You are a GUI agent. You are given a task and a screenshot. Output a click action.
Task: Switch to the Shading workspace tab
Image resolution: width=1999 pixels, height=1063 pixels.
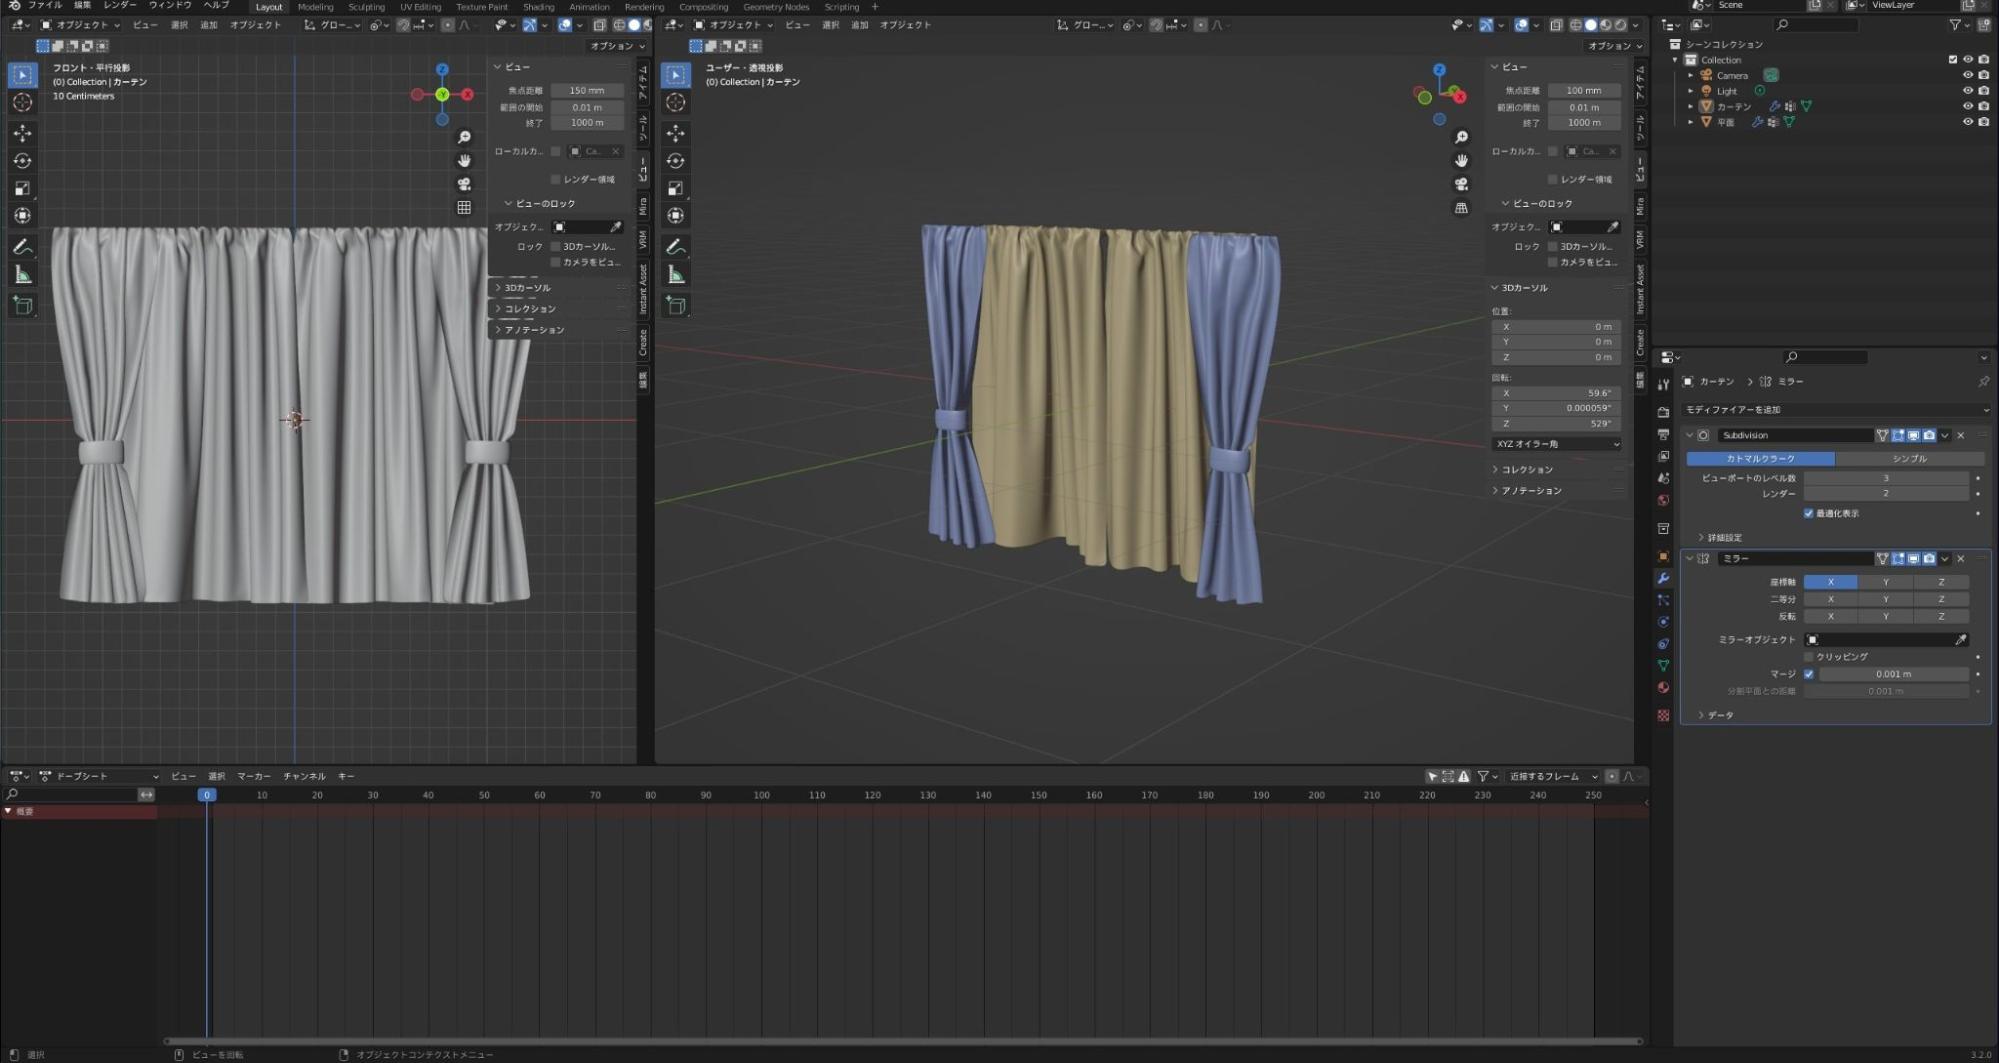point(538,7)
